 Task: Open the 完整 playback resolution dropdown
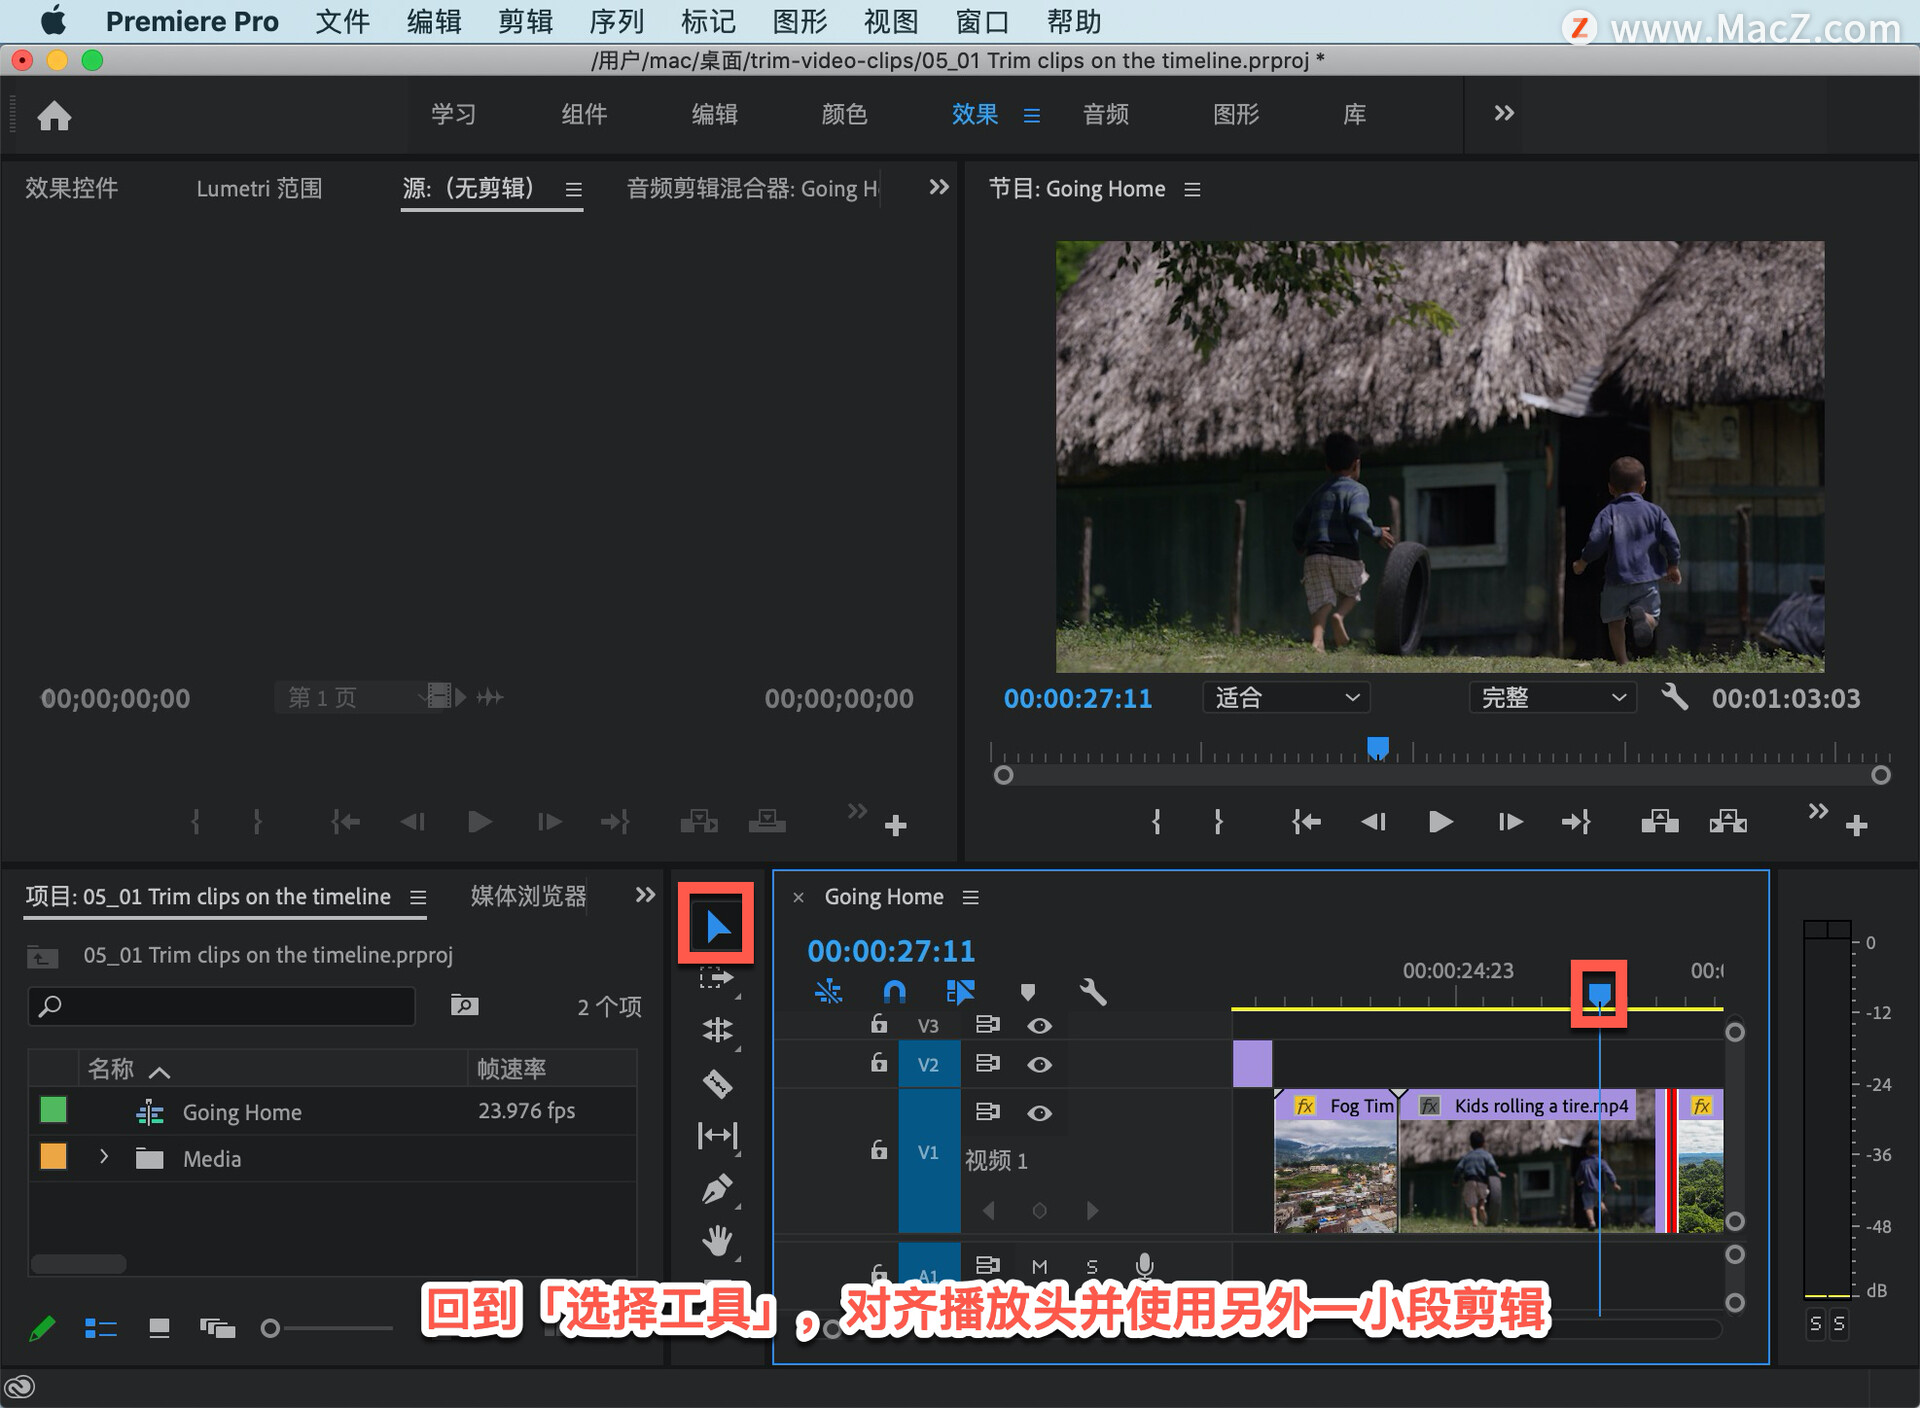tap(1552, 697)
